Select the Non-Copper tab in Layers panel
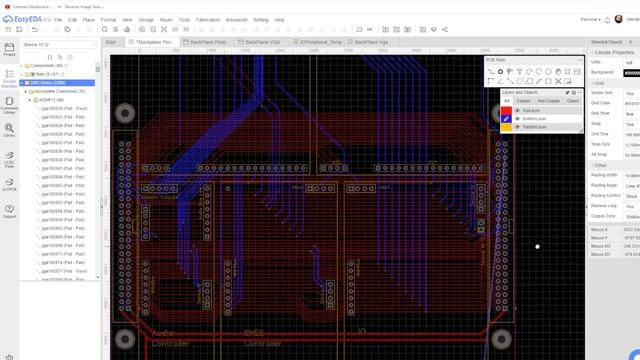 pos(548,101)
